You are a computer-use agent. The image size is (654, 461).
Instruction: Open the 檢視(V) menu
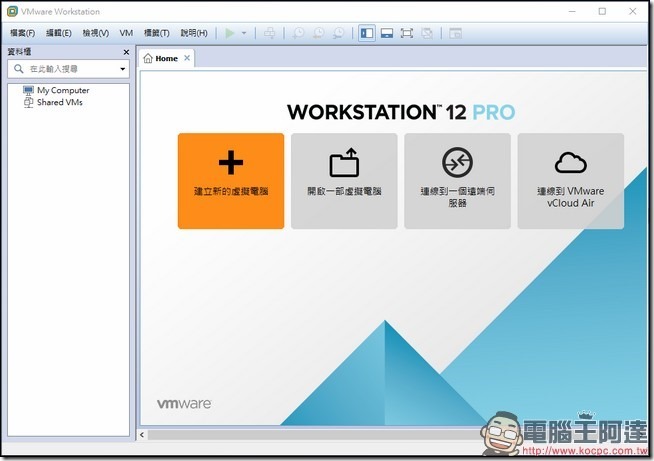(96, 33)
